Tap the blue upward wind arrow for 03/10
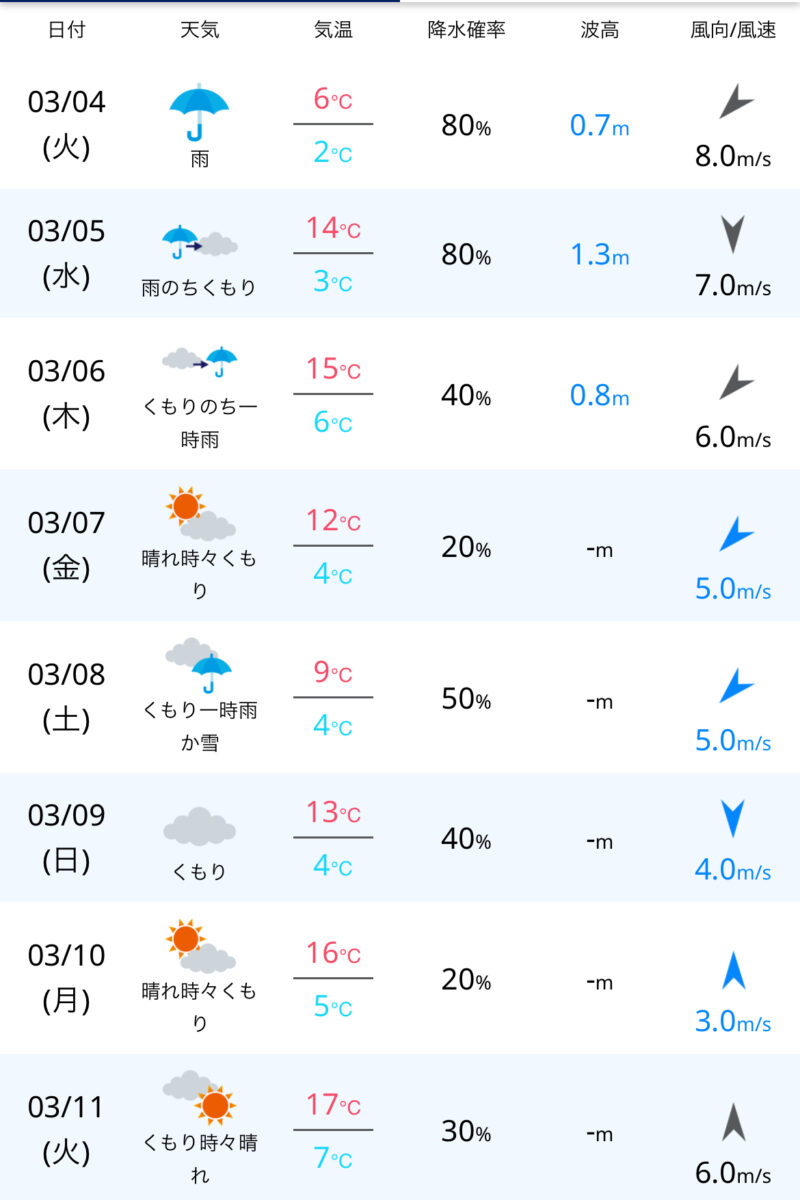Image resolution: width=800 pixels, height=1200 pixels. 733,972
